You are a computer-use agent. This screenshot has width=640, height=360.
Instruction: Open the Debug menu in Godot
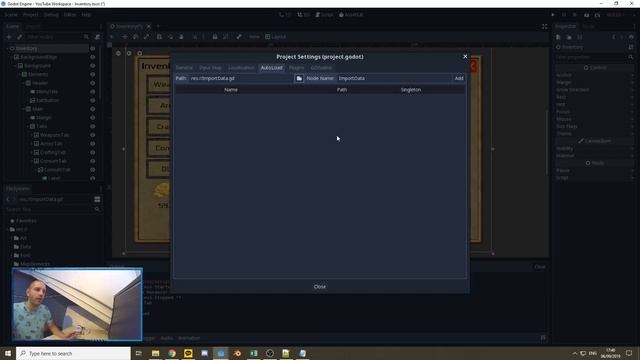pyautogui.click(x=51, y=15)
